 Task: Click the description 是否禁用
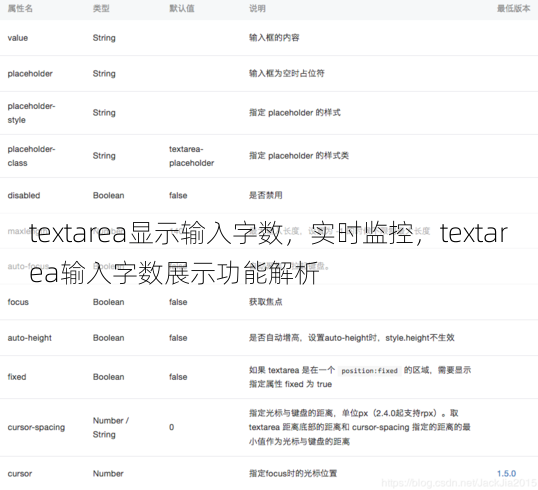click(266, 195)
